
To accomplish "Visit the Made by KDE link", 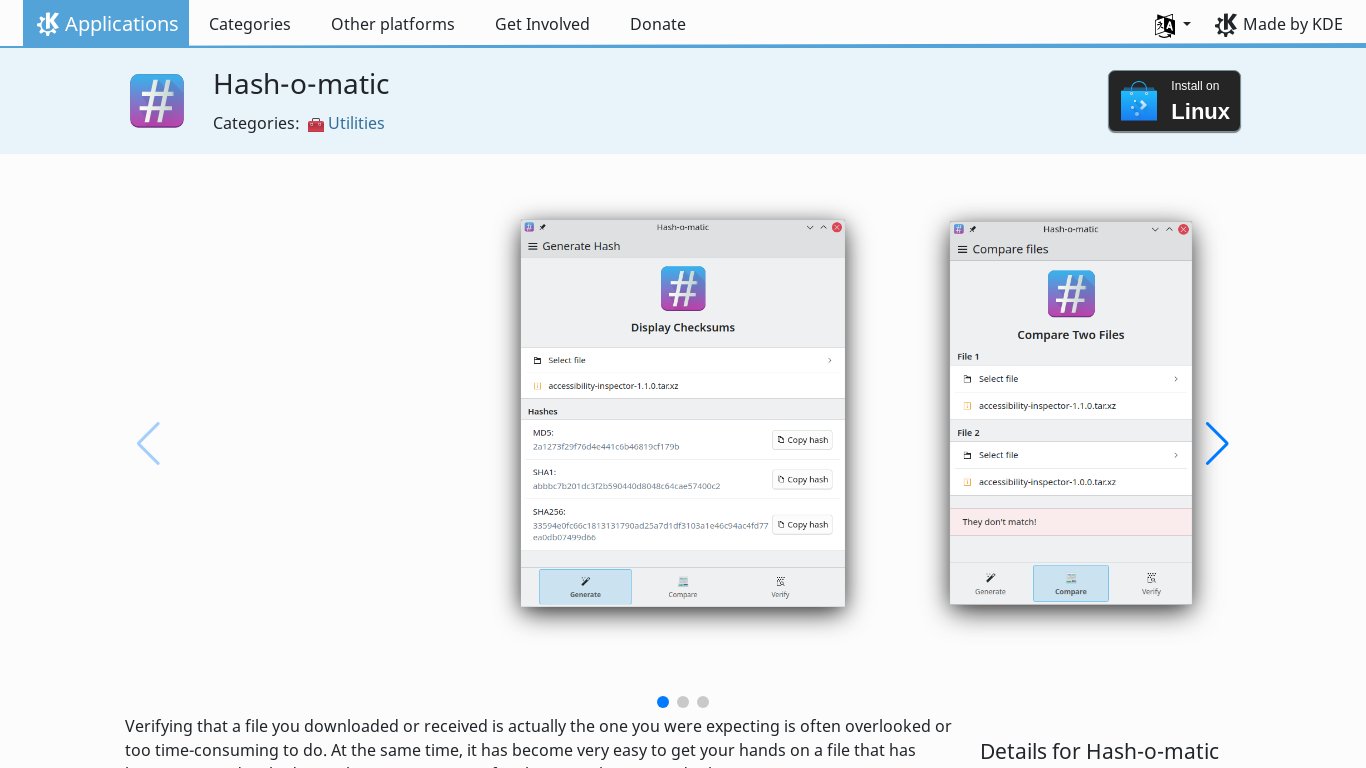I will [x=1278, y=24].
